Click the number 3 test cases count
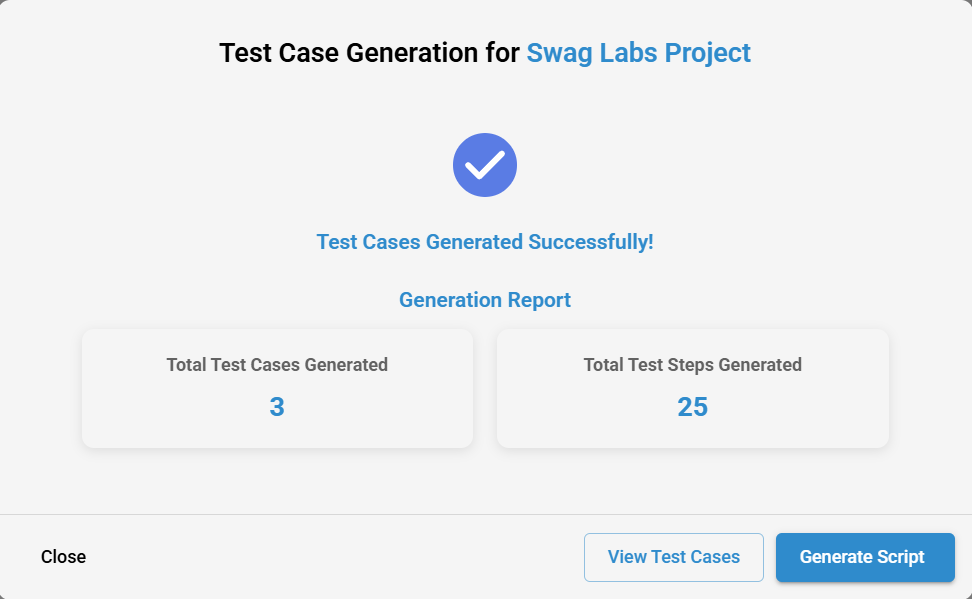Image resolution: width=972 pixels, height=599 pixels. click(277, 407)
